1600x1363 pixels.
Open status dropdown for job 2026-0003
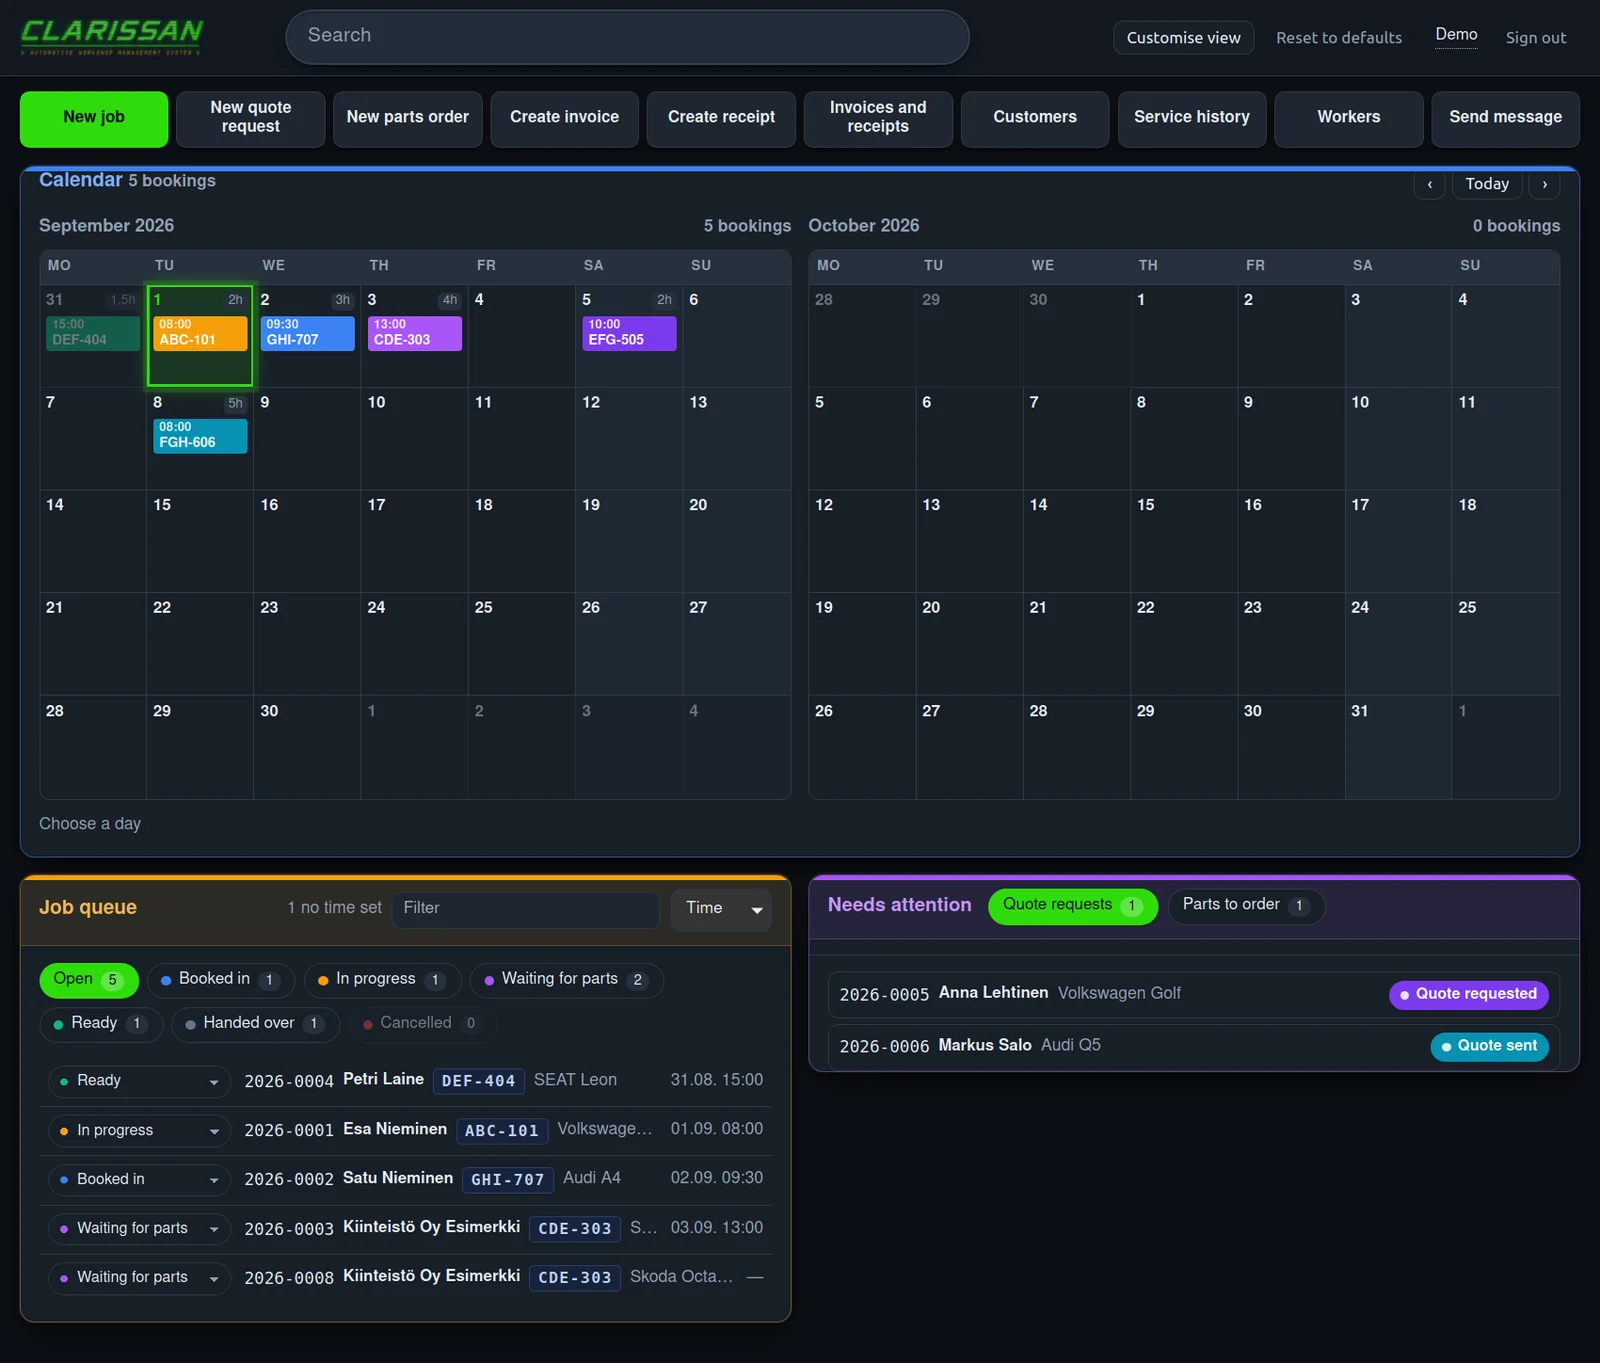point(139,1229)
